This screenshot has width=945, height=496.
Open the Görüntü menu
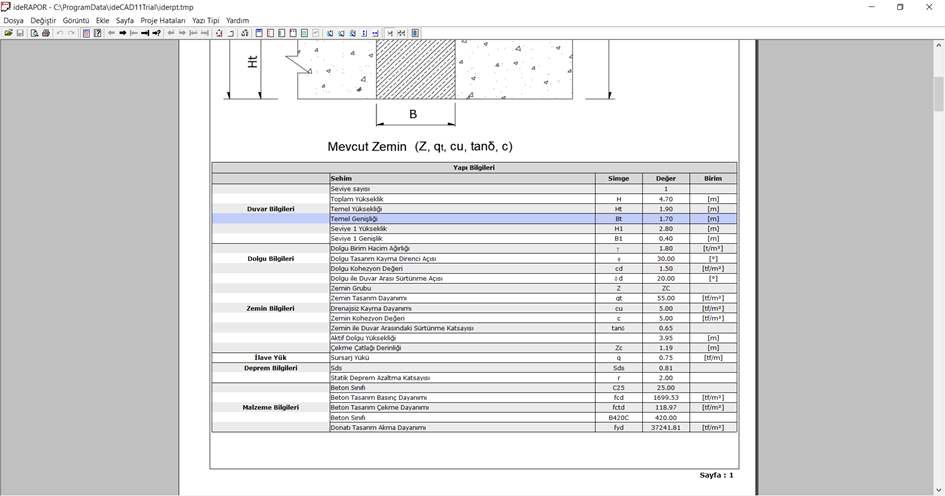(x=76, y=20)
